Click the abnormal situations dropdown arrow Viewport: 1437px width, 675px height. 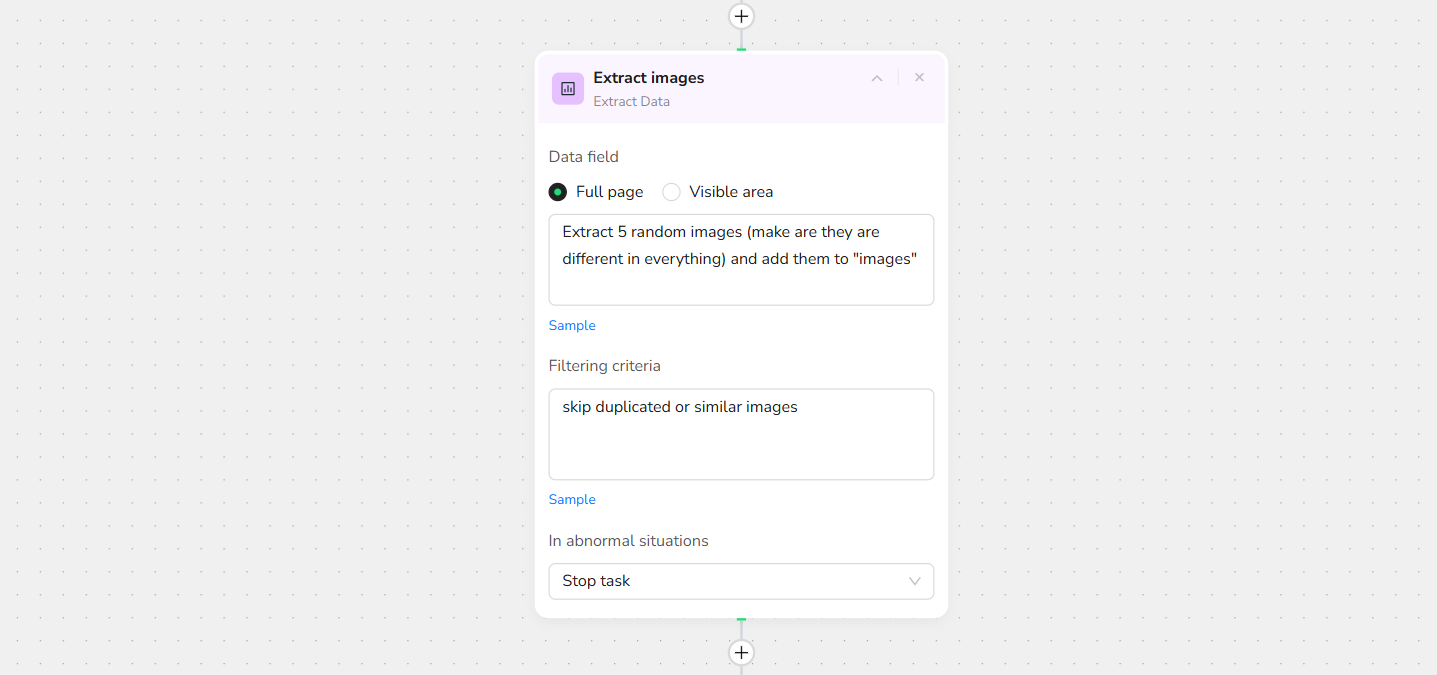[x=914, y=581]
